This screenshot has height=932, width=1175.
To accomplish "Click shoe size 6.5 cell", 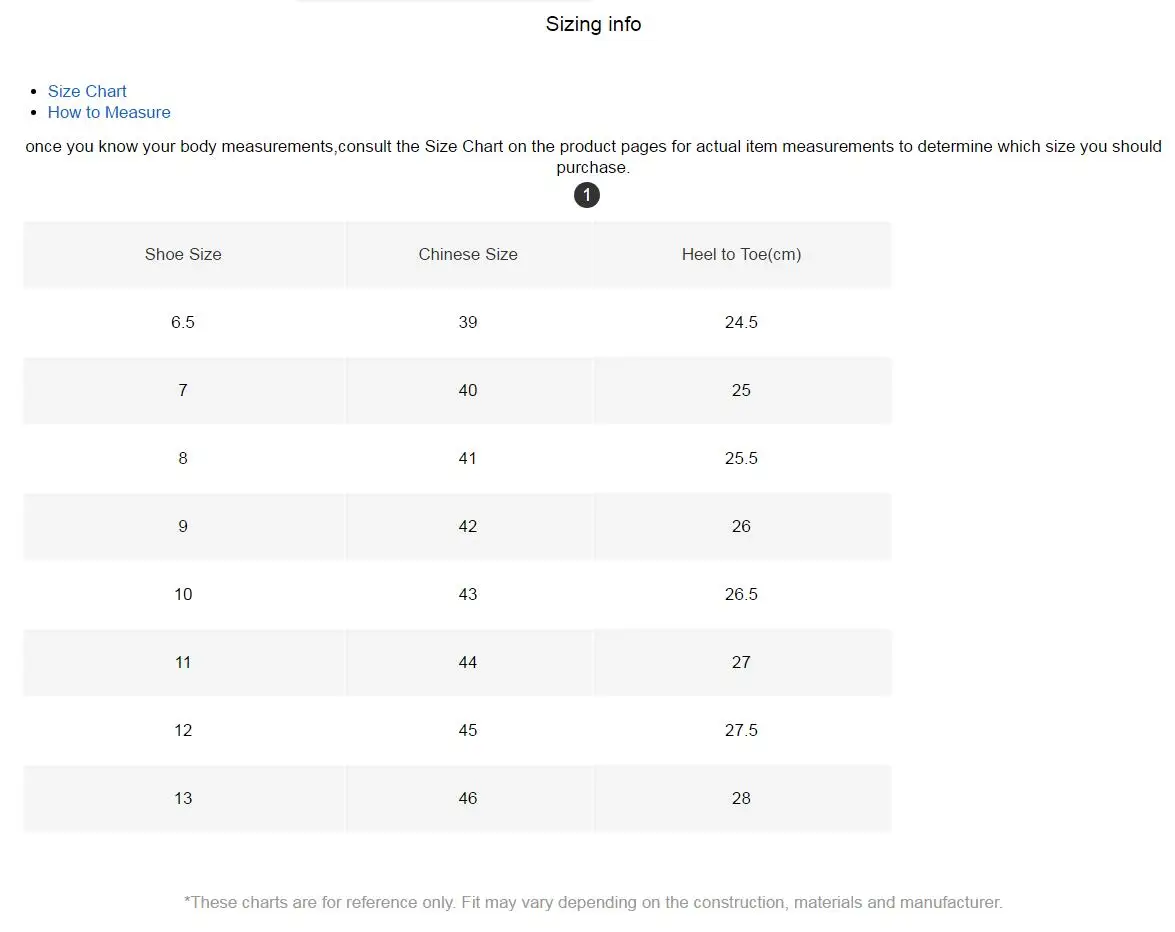I will (x=183, y=322).
